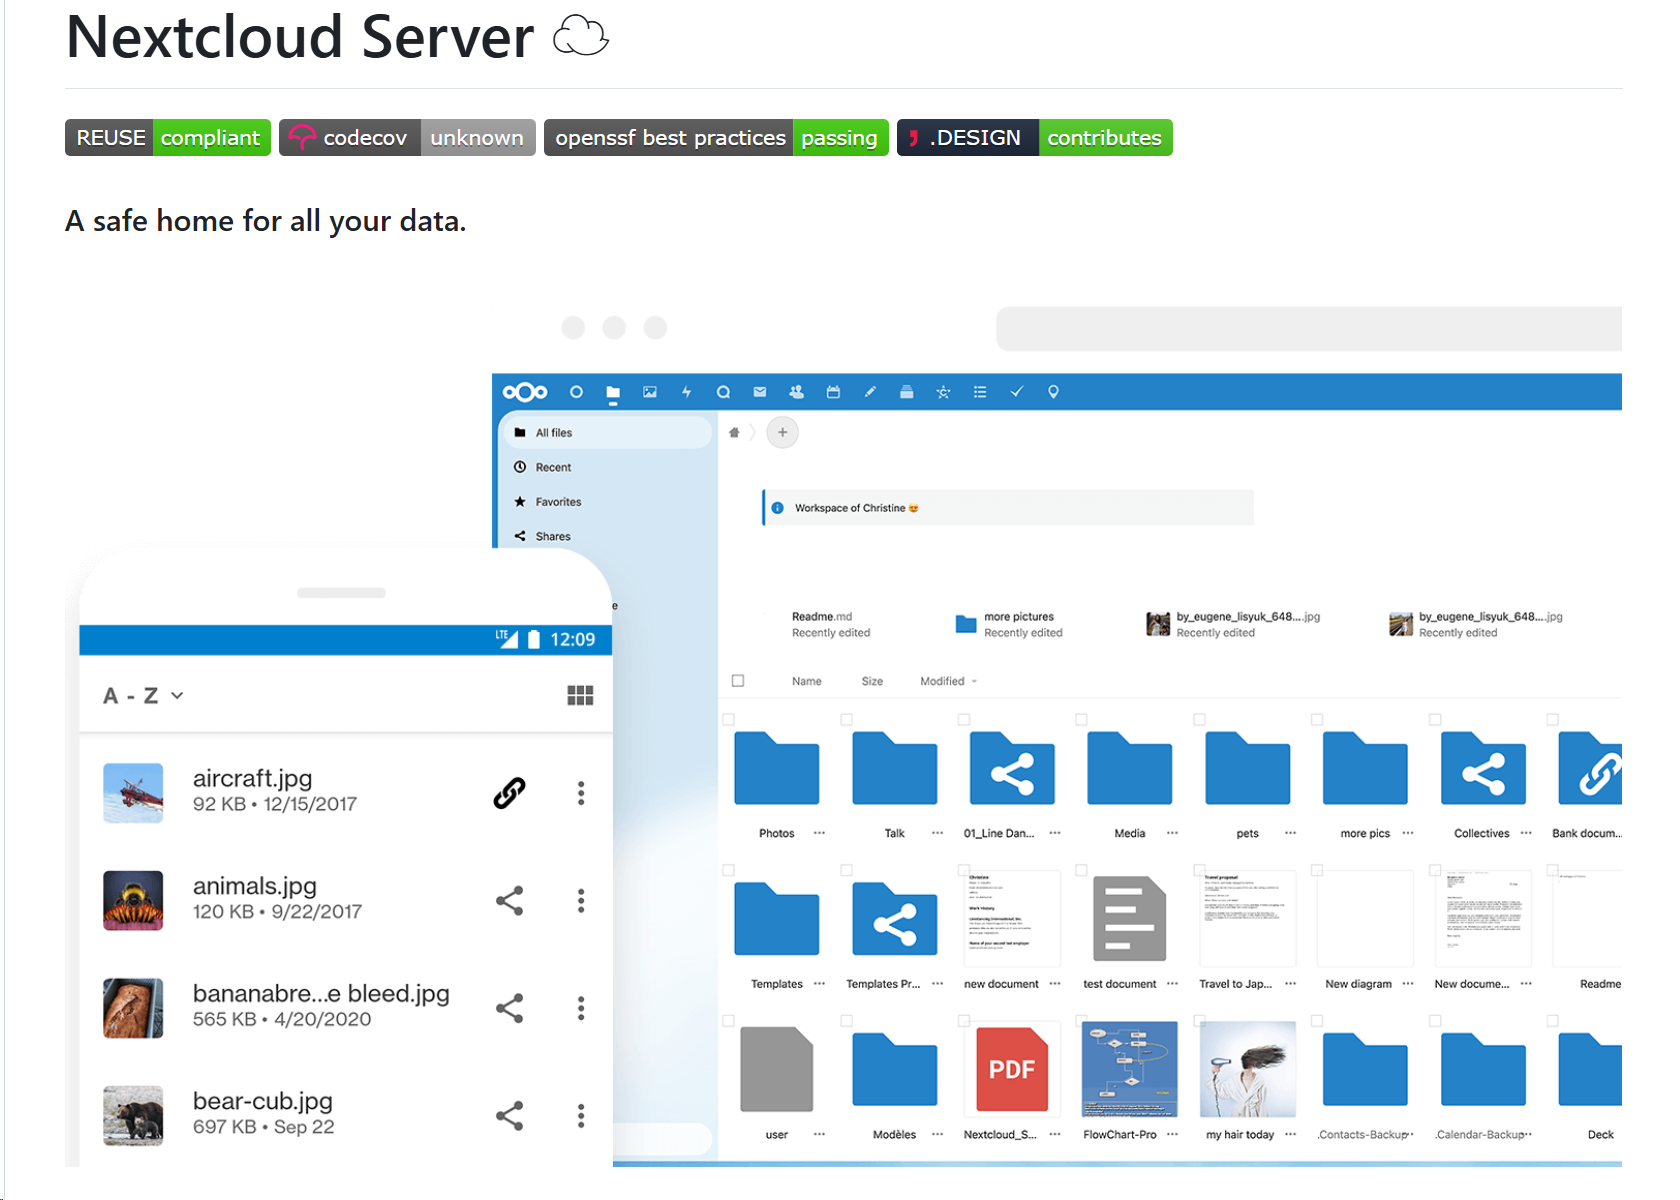
Task: Click the plus button to add a new file
Action: tap(782, 433)
